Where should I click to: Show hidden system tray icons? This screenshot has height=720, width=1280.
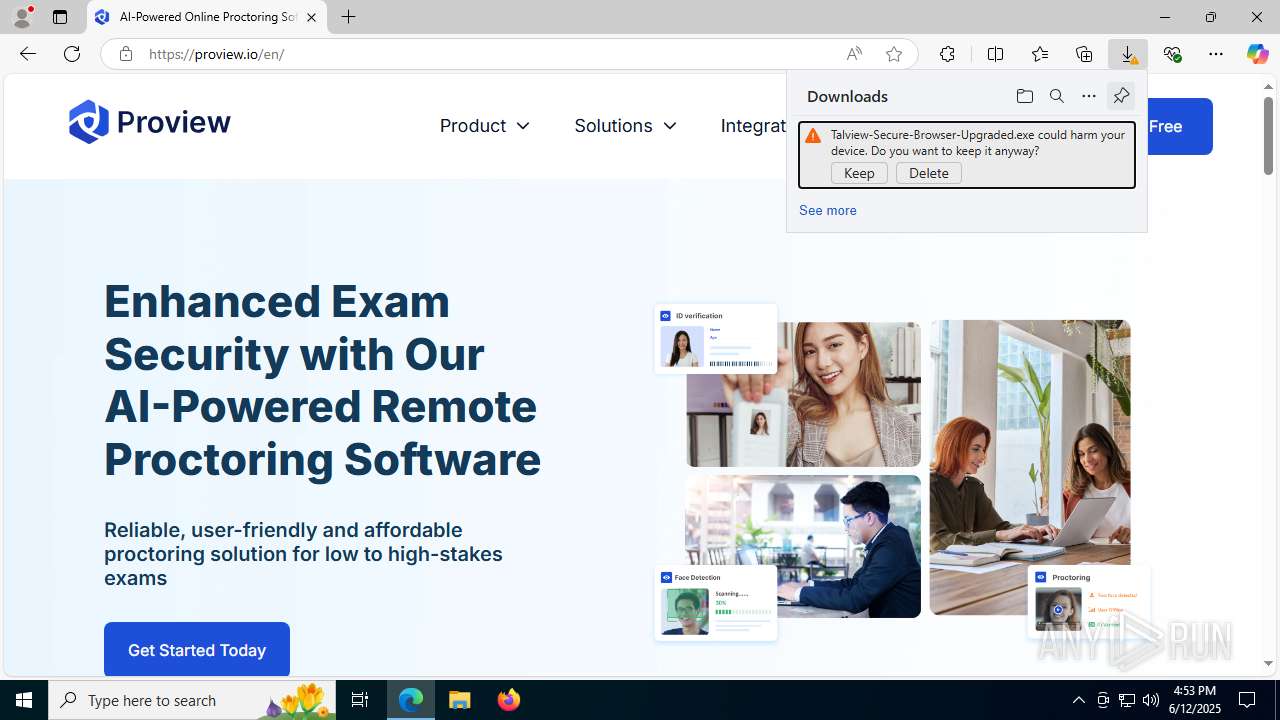[x=1079, y=700]
